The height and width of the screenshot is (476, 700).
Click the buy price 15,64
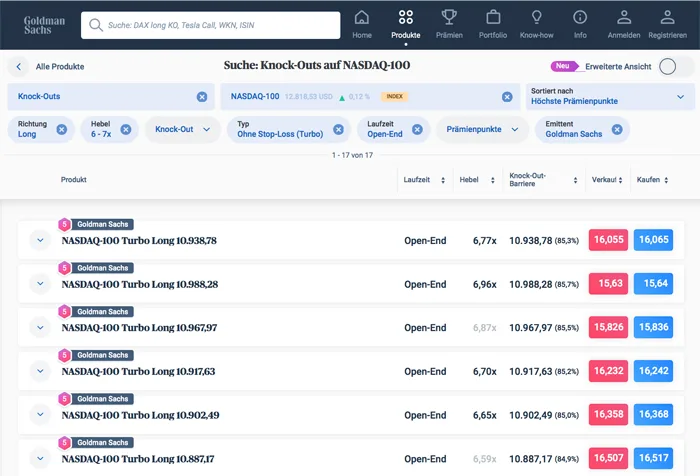tap(653, 284)
